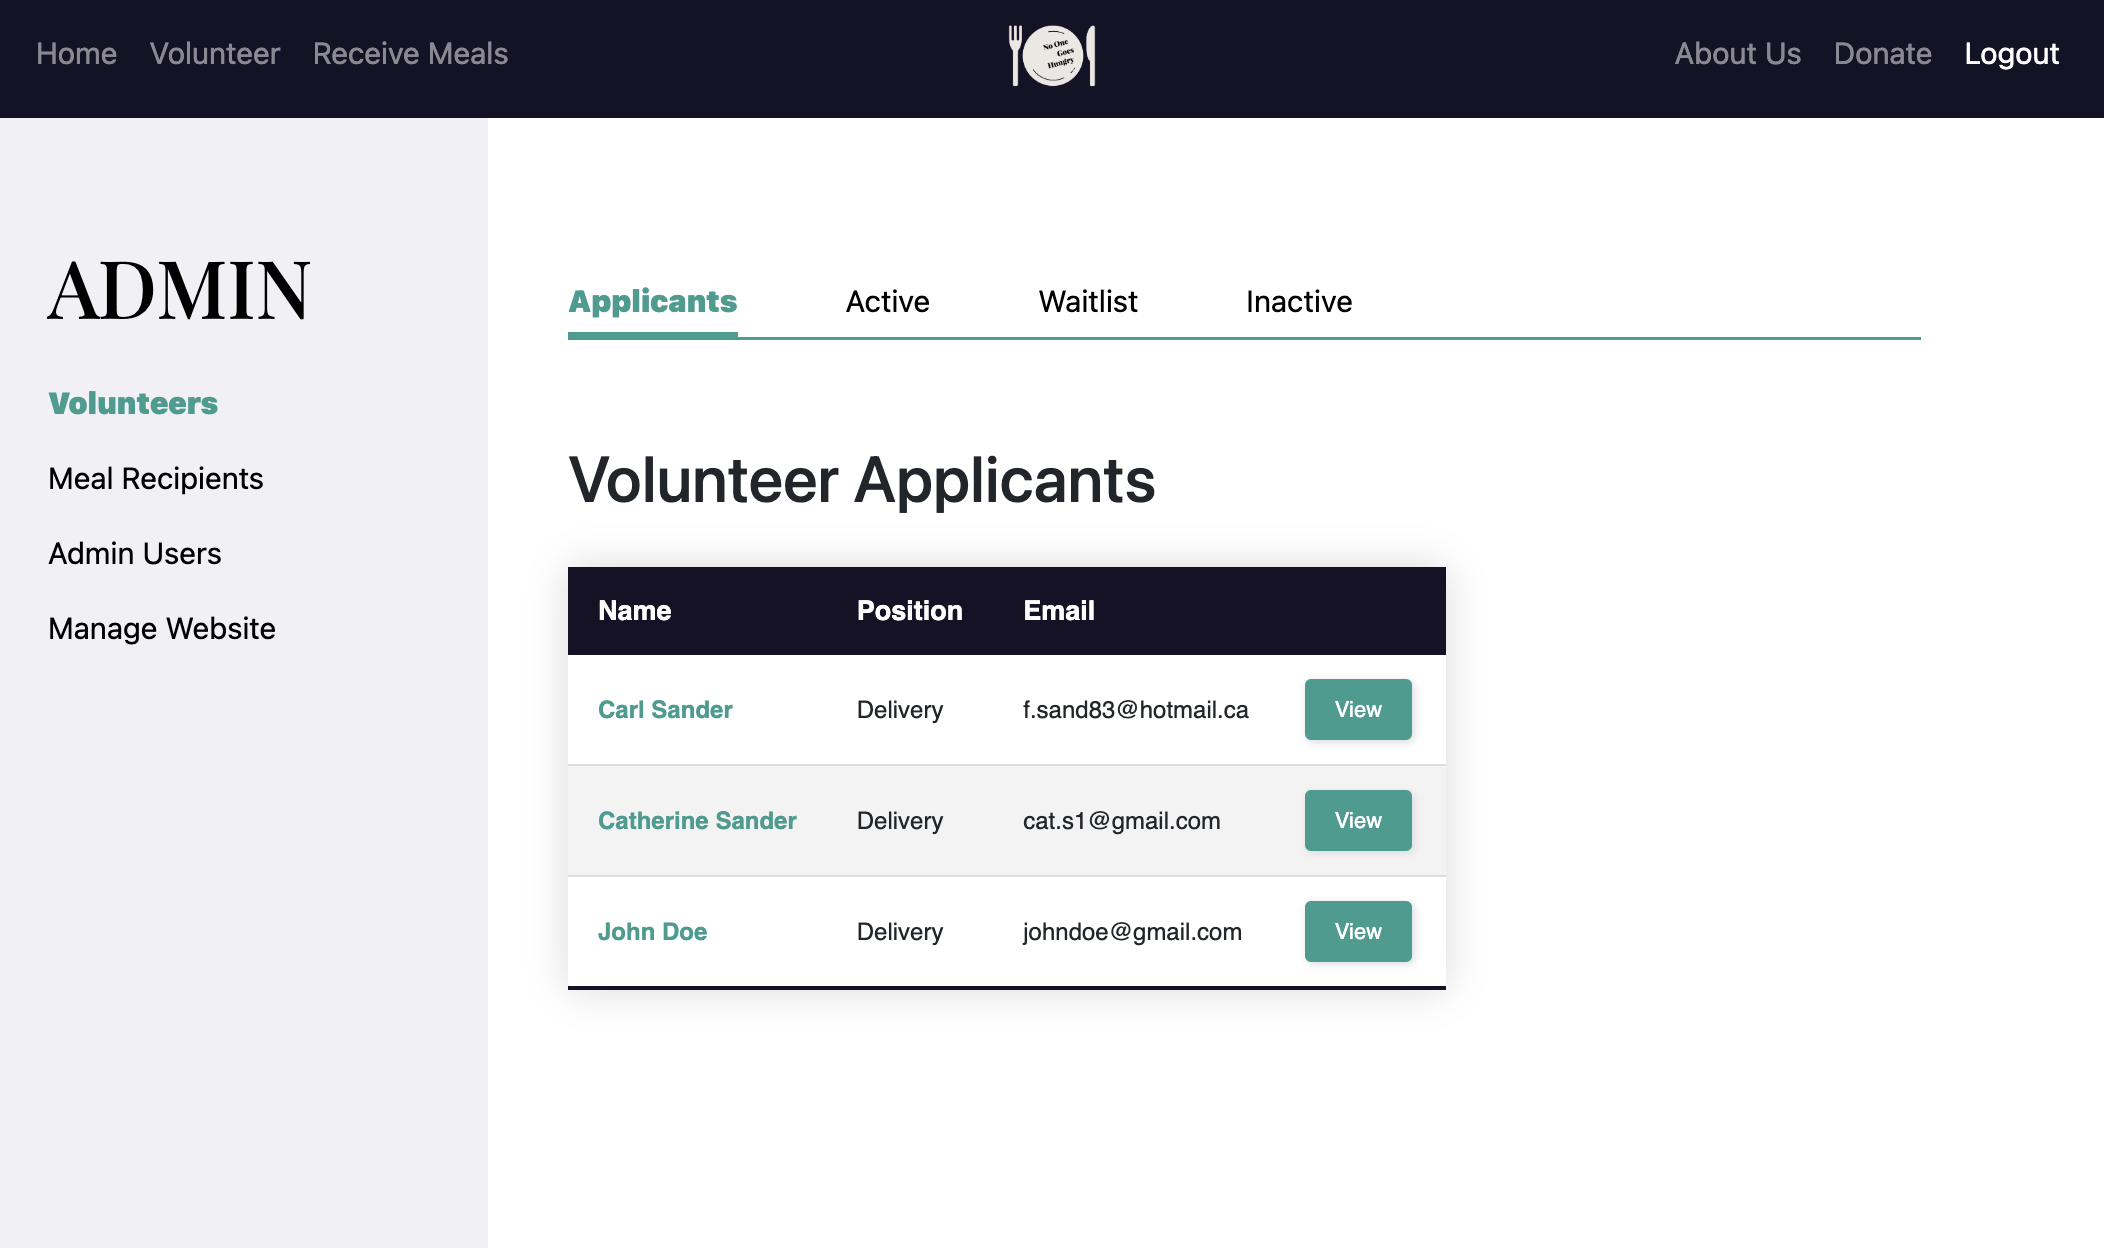Open Carl Sander name link

click(x=665, y=710)
